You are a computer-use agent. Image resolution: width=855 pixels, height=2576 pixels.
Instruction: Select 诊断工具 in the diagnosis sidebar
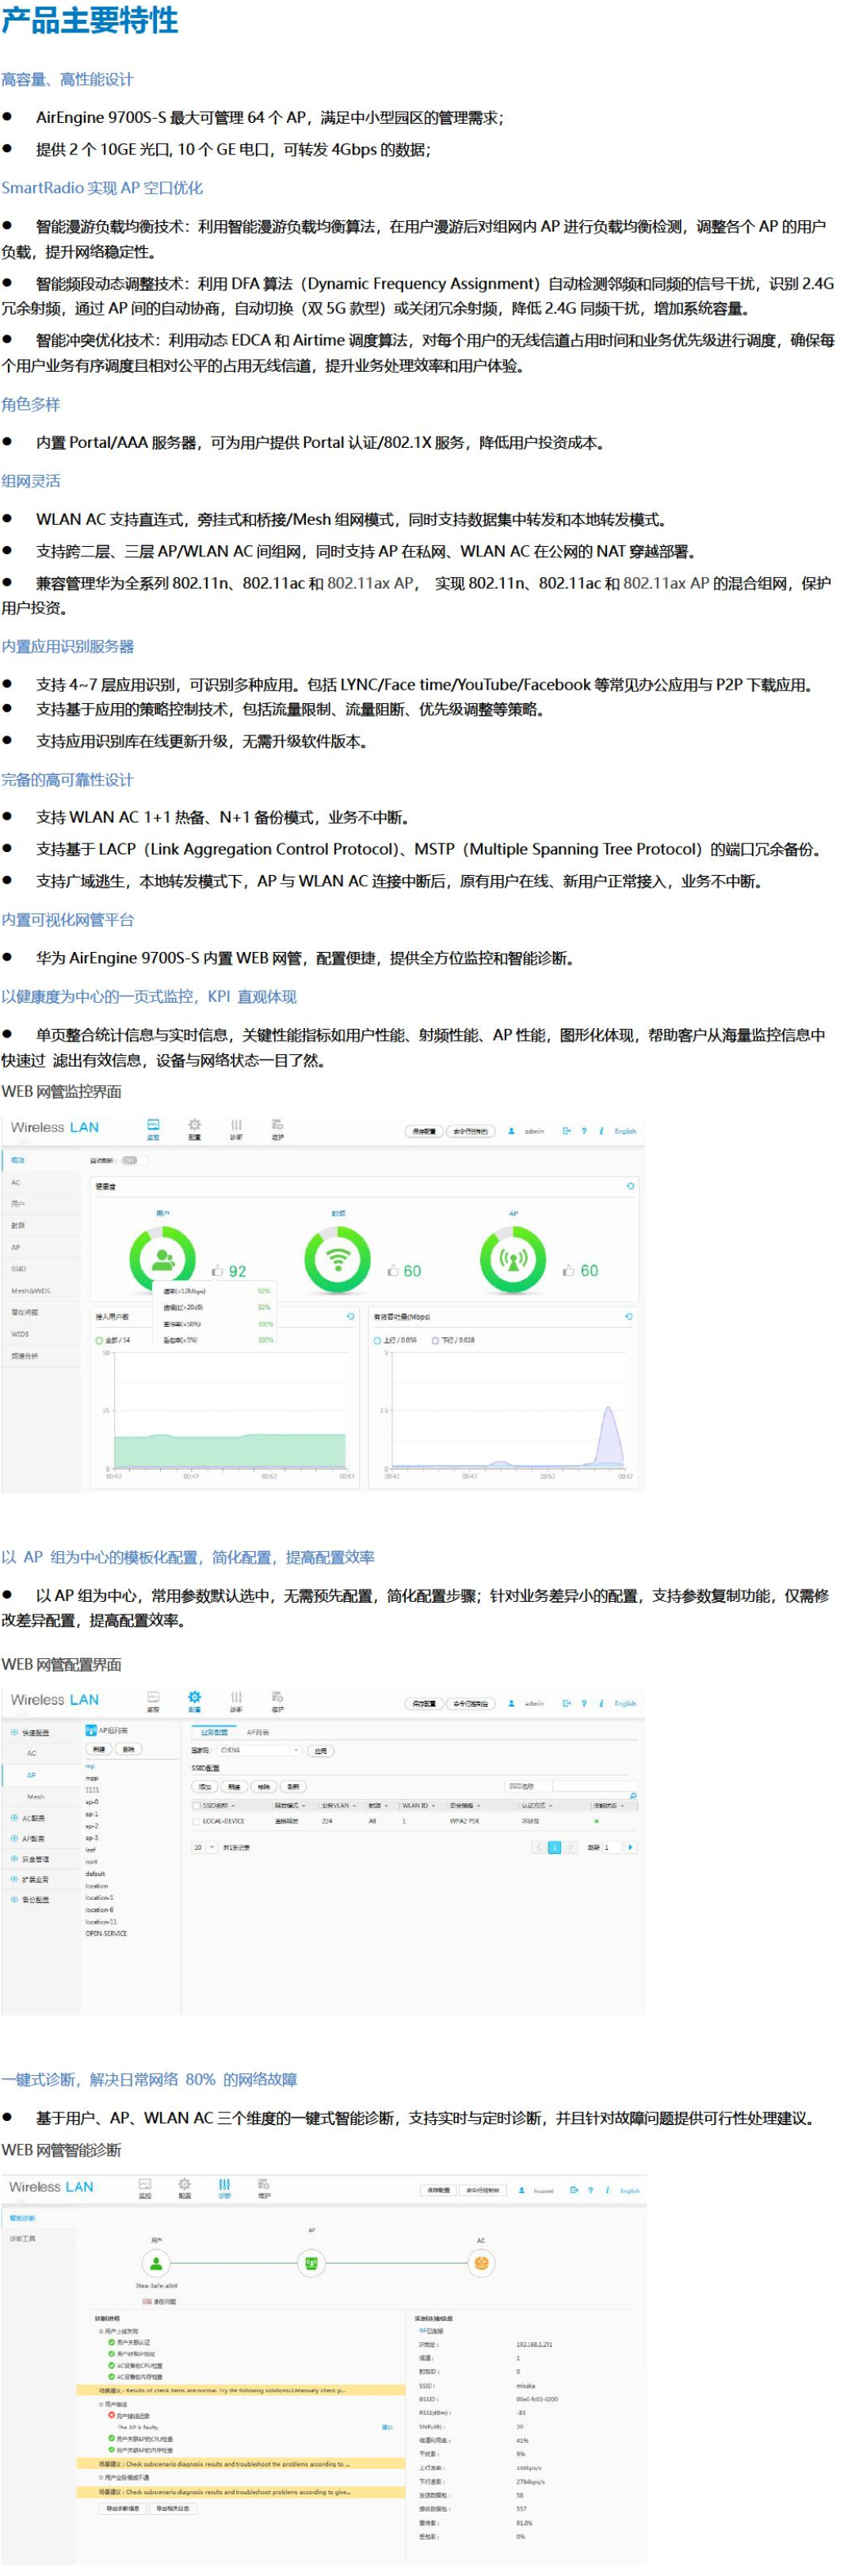[22, 2238]
